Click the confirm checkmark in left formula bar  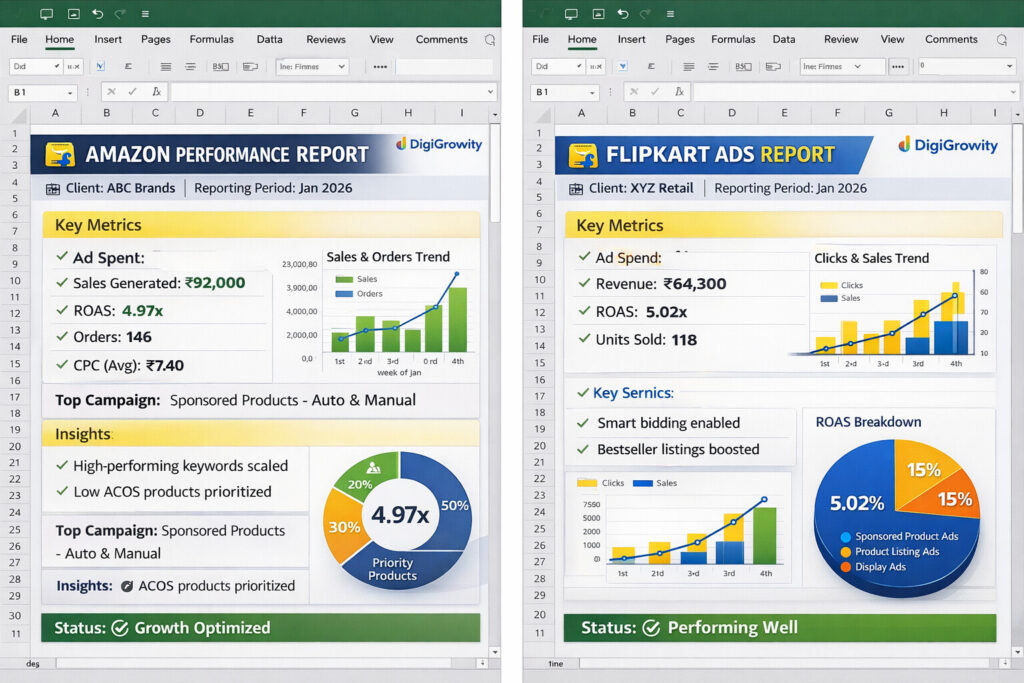point(132,92)
